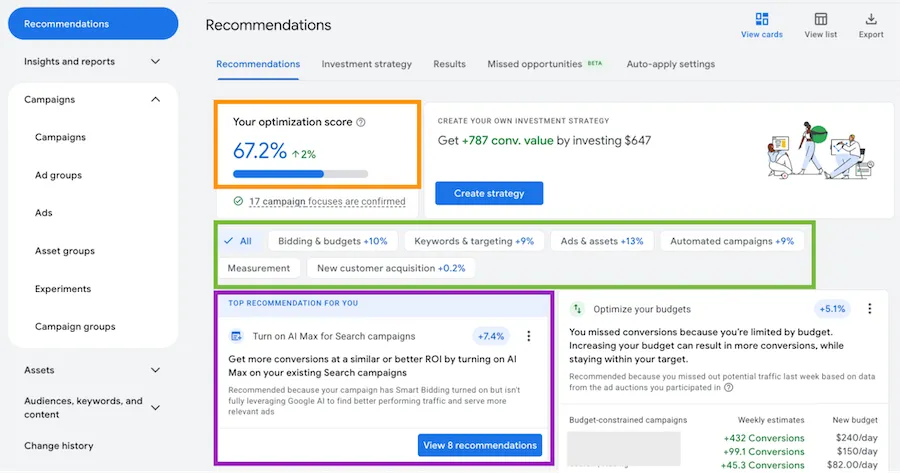900x473 pixels.
Task: Click the BETA badge on Missed opportunities
Action: coord(595,64)
